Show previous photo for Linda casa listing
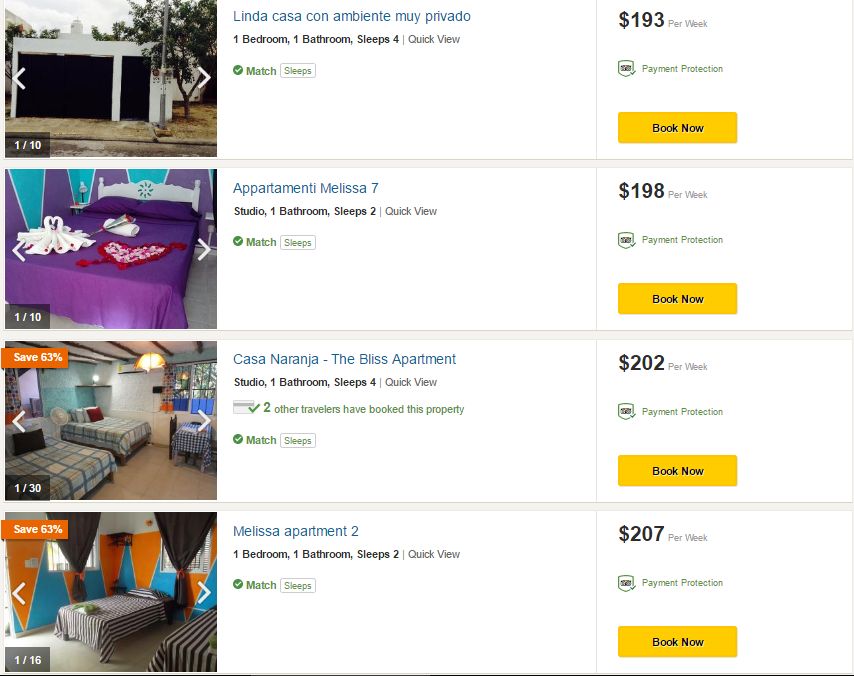 click(x=18, y=78)
